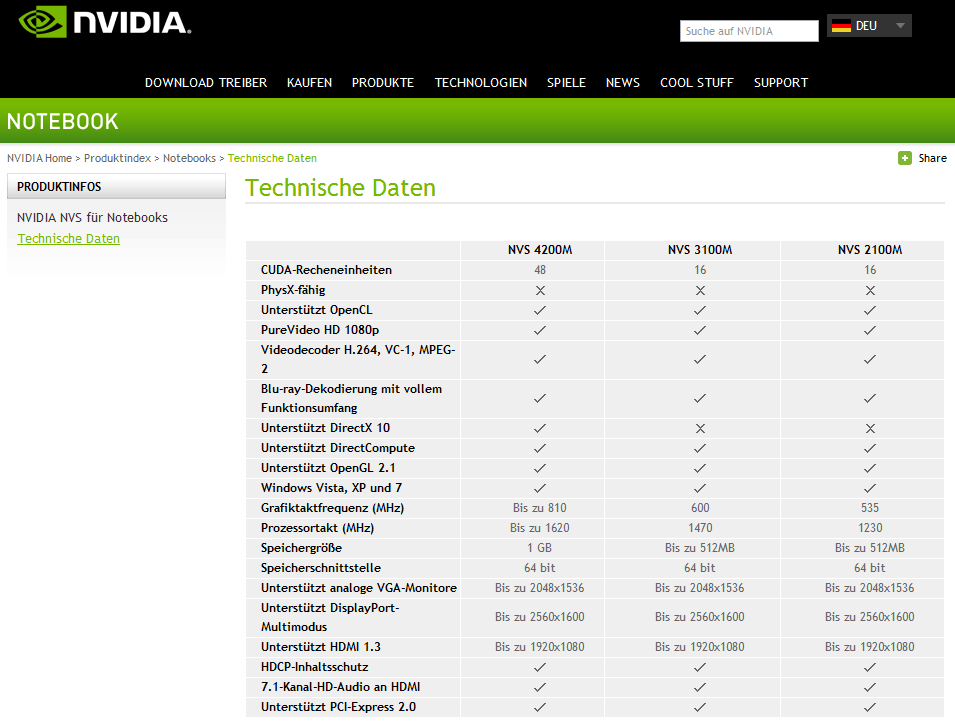Go to NVIDIA Home breadcrumb link
Viewport: 955px width, 721px height.
(x=39, y=158)
